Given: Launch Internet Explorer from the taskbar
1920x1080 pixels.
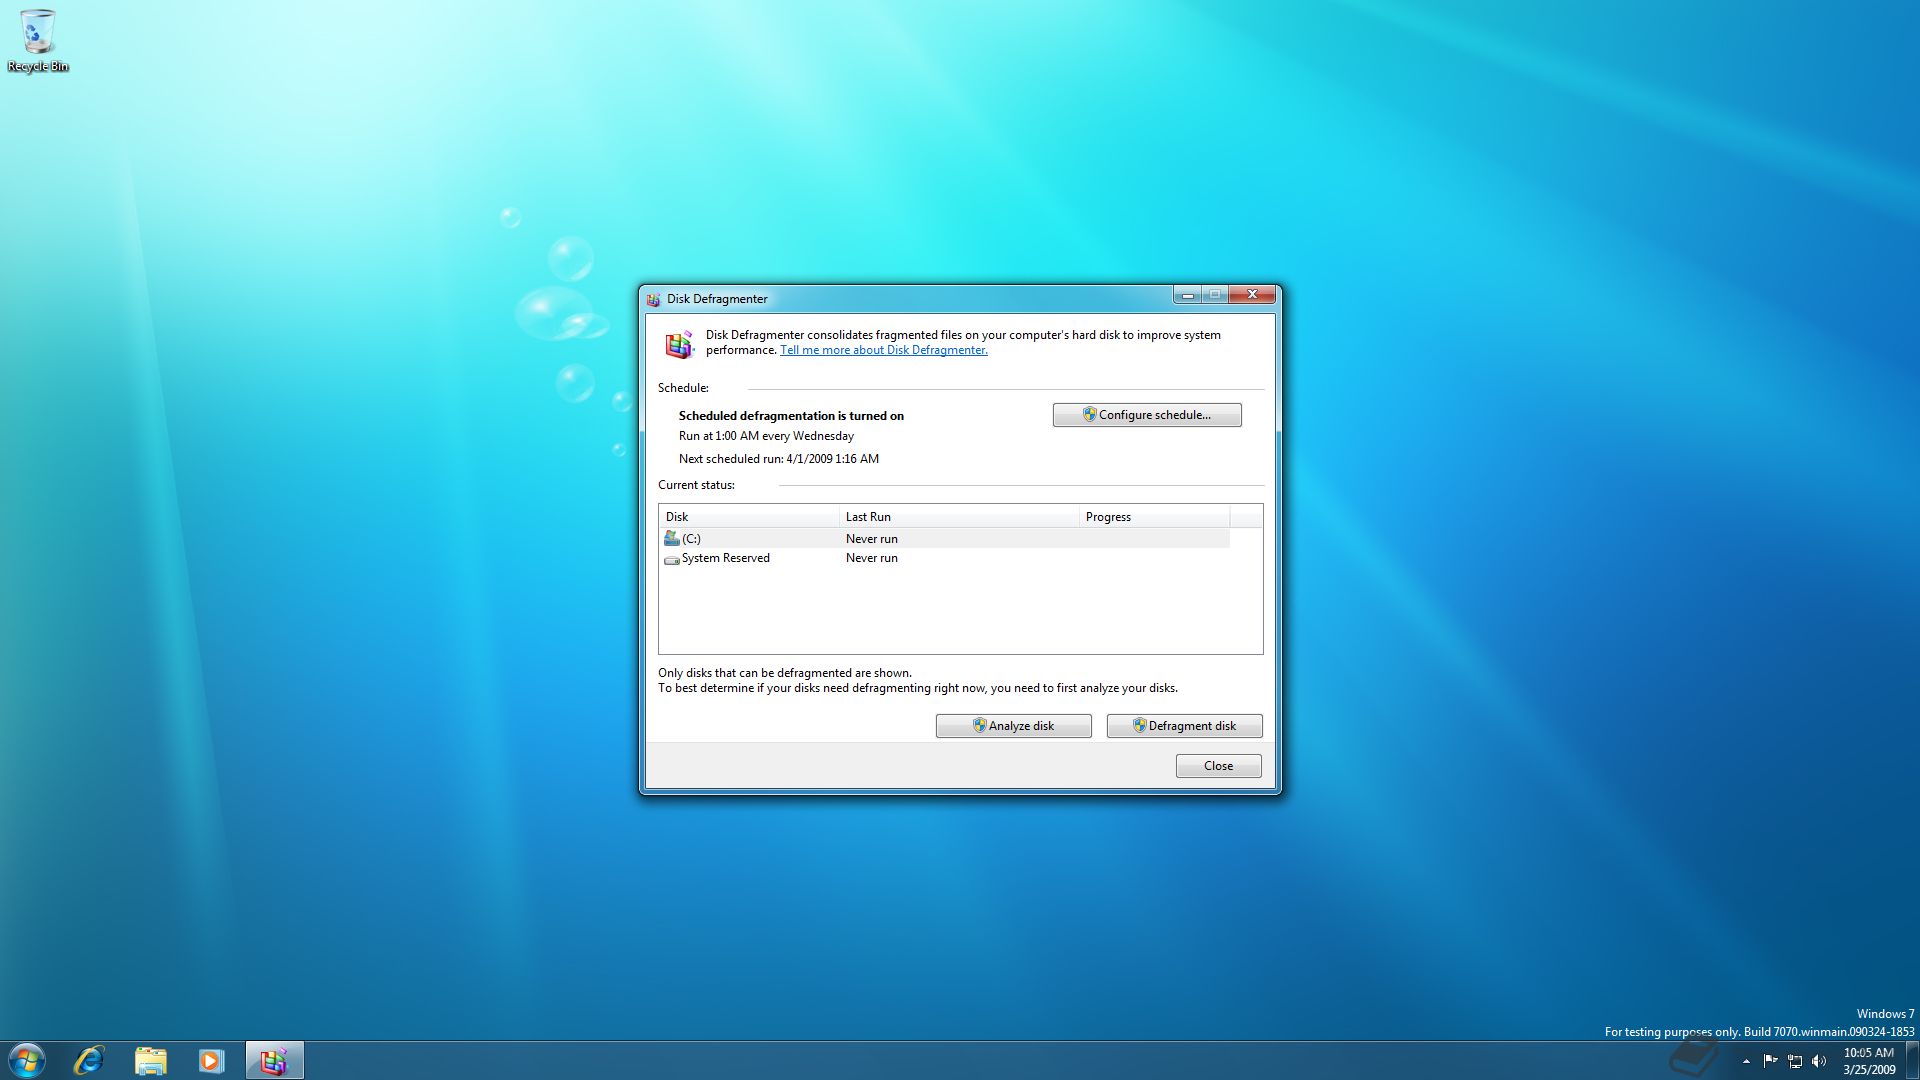Looking at the screenshot, I should tap(89, 1060).
